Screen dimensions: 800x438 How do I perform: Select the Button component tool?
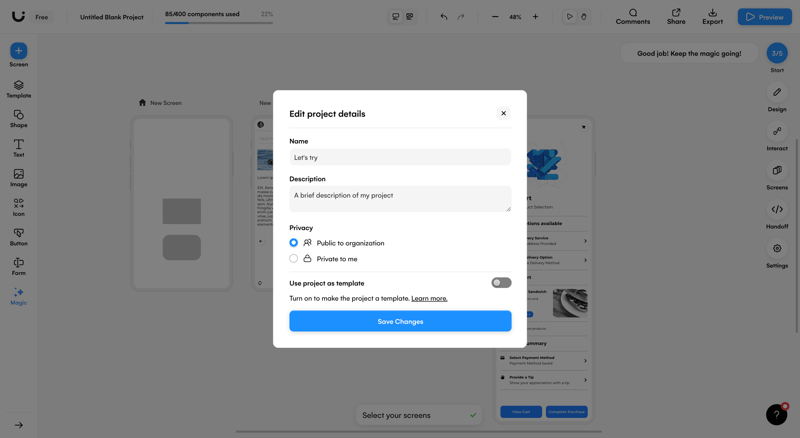[x=18, y=237]
